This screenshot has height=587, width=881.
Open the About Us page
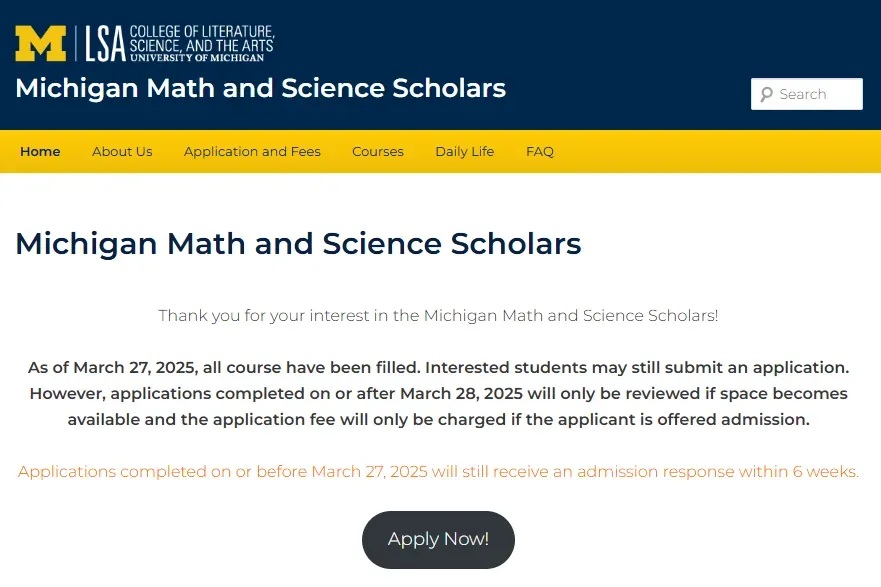(x=122, y=152)
